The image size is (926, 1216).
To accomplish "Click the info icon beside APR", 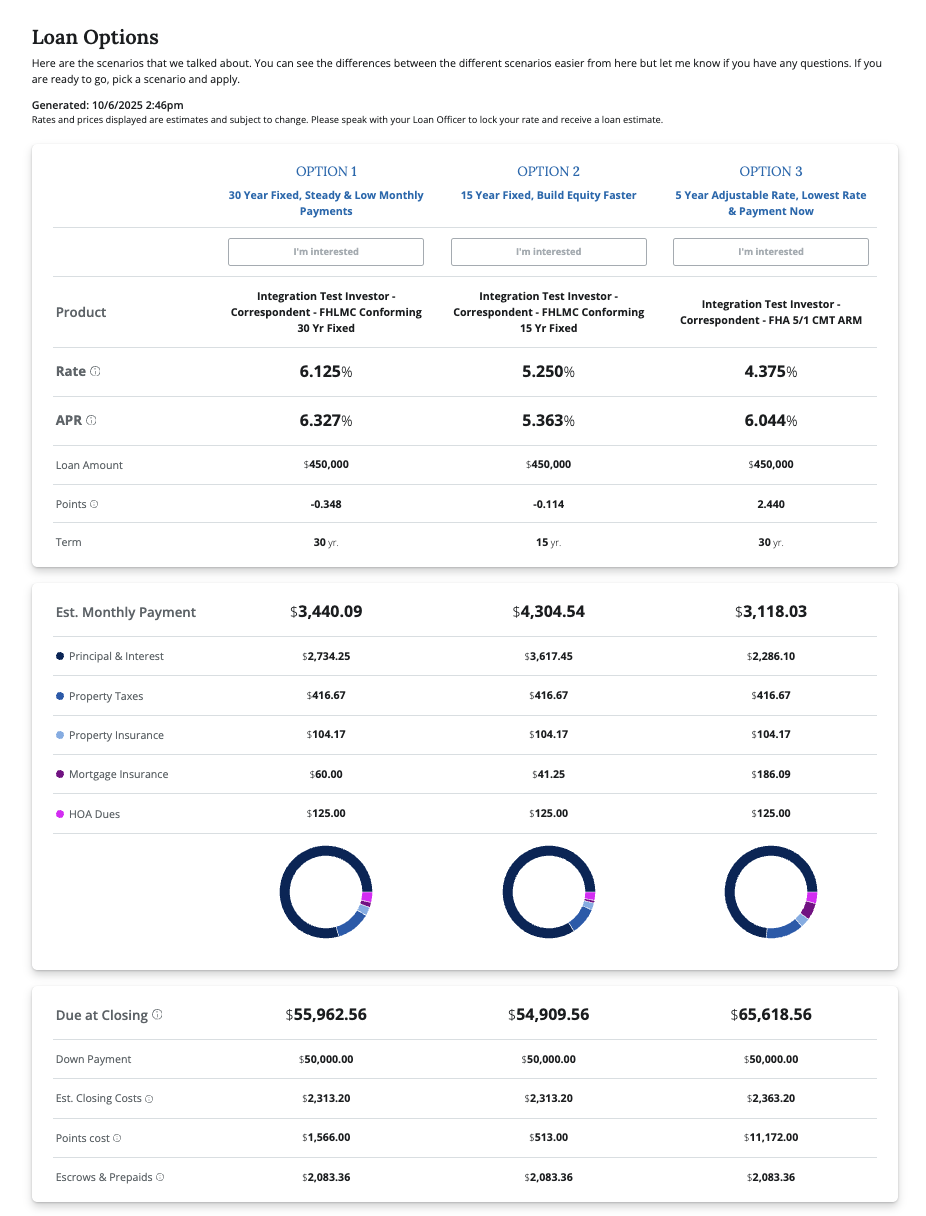I will pos(91,421).
